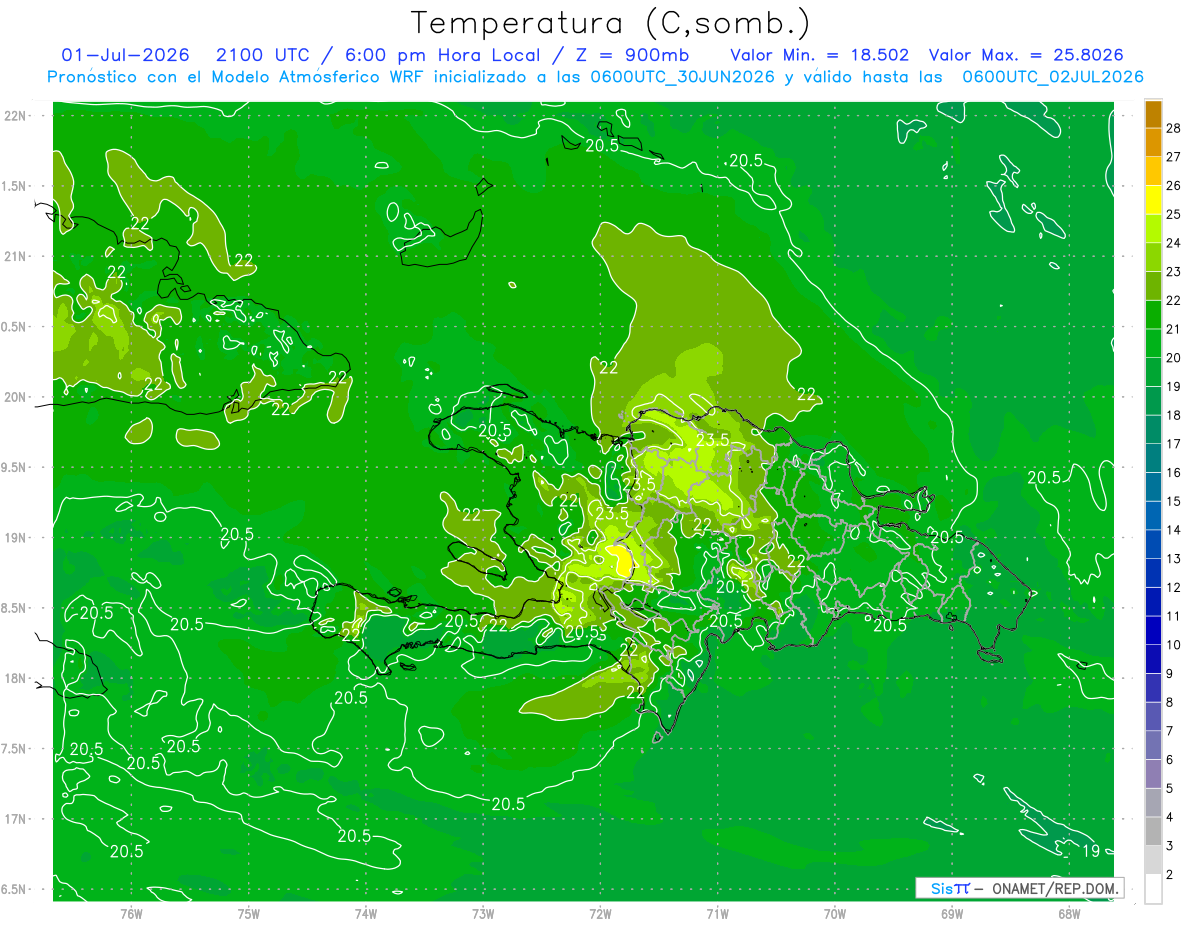Screen dimensions: 1200x927
Task: Click the '0600UTC_02JUL2026' valid-until time
Action: 1053,77
